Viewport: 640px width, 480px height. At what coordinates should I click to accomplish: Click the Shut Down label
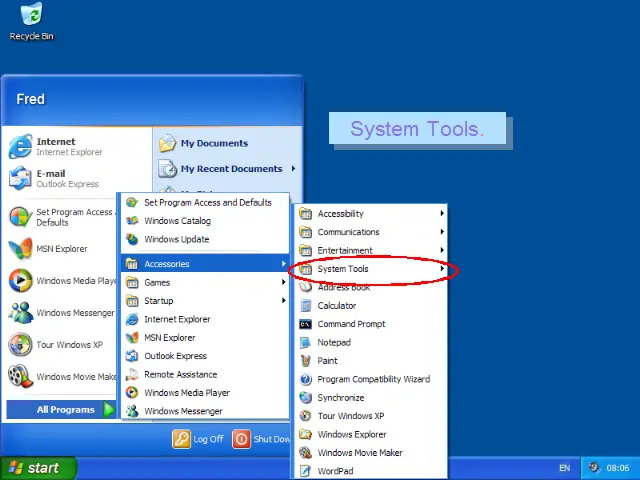click(271, 439)
